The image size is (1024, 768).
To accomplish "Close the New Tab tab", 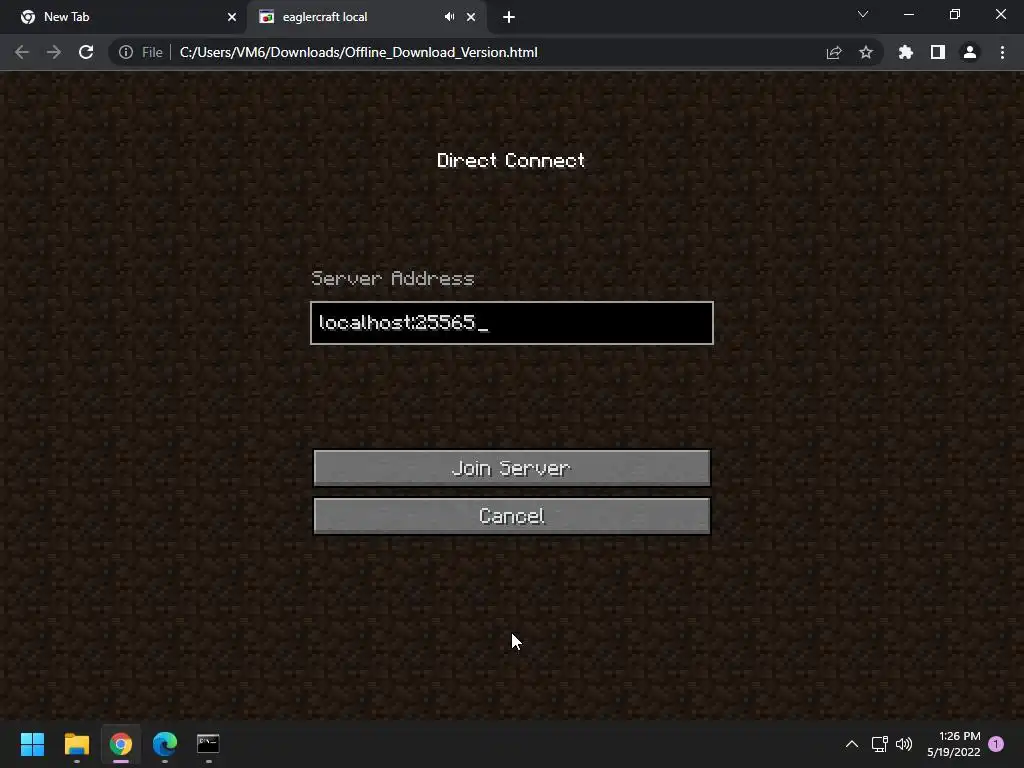I will (232, 17).
